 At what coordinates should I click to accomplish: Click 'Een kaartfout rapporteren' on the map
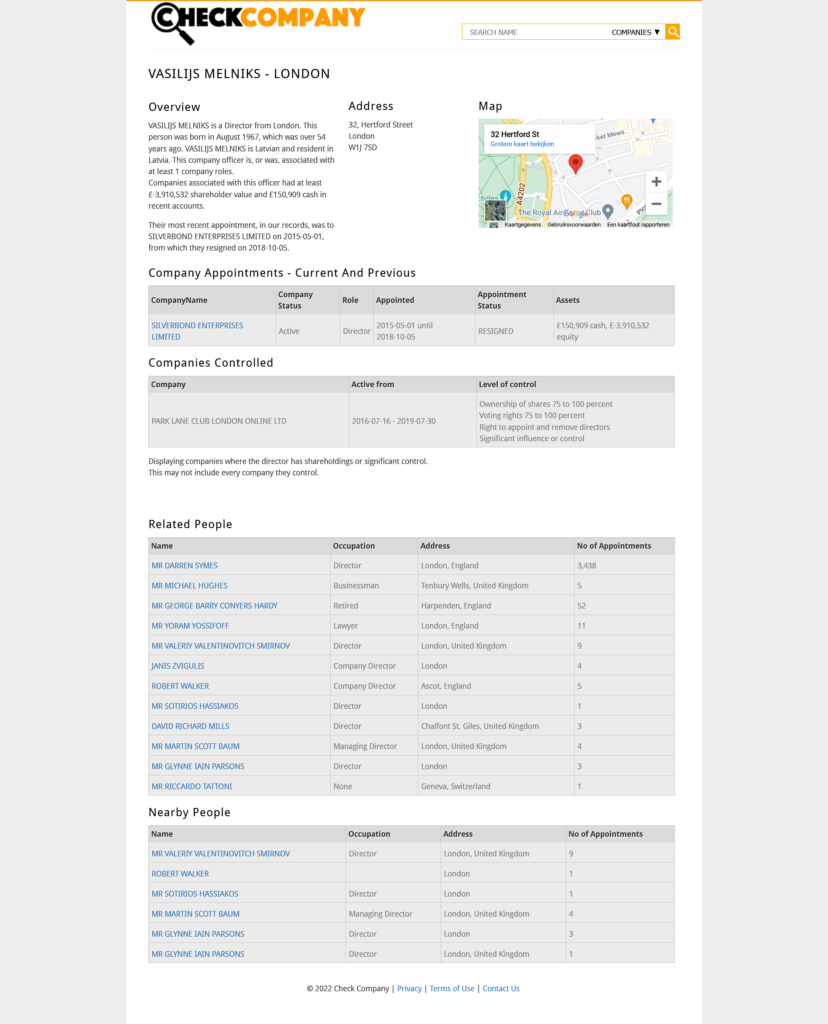click(x=638, y=225)
